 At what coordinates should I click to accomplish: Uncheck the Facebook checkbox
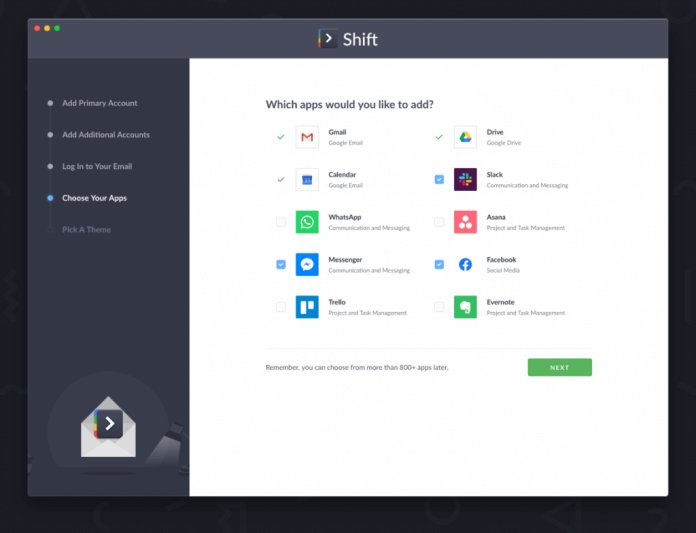(439, 265)
